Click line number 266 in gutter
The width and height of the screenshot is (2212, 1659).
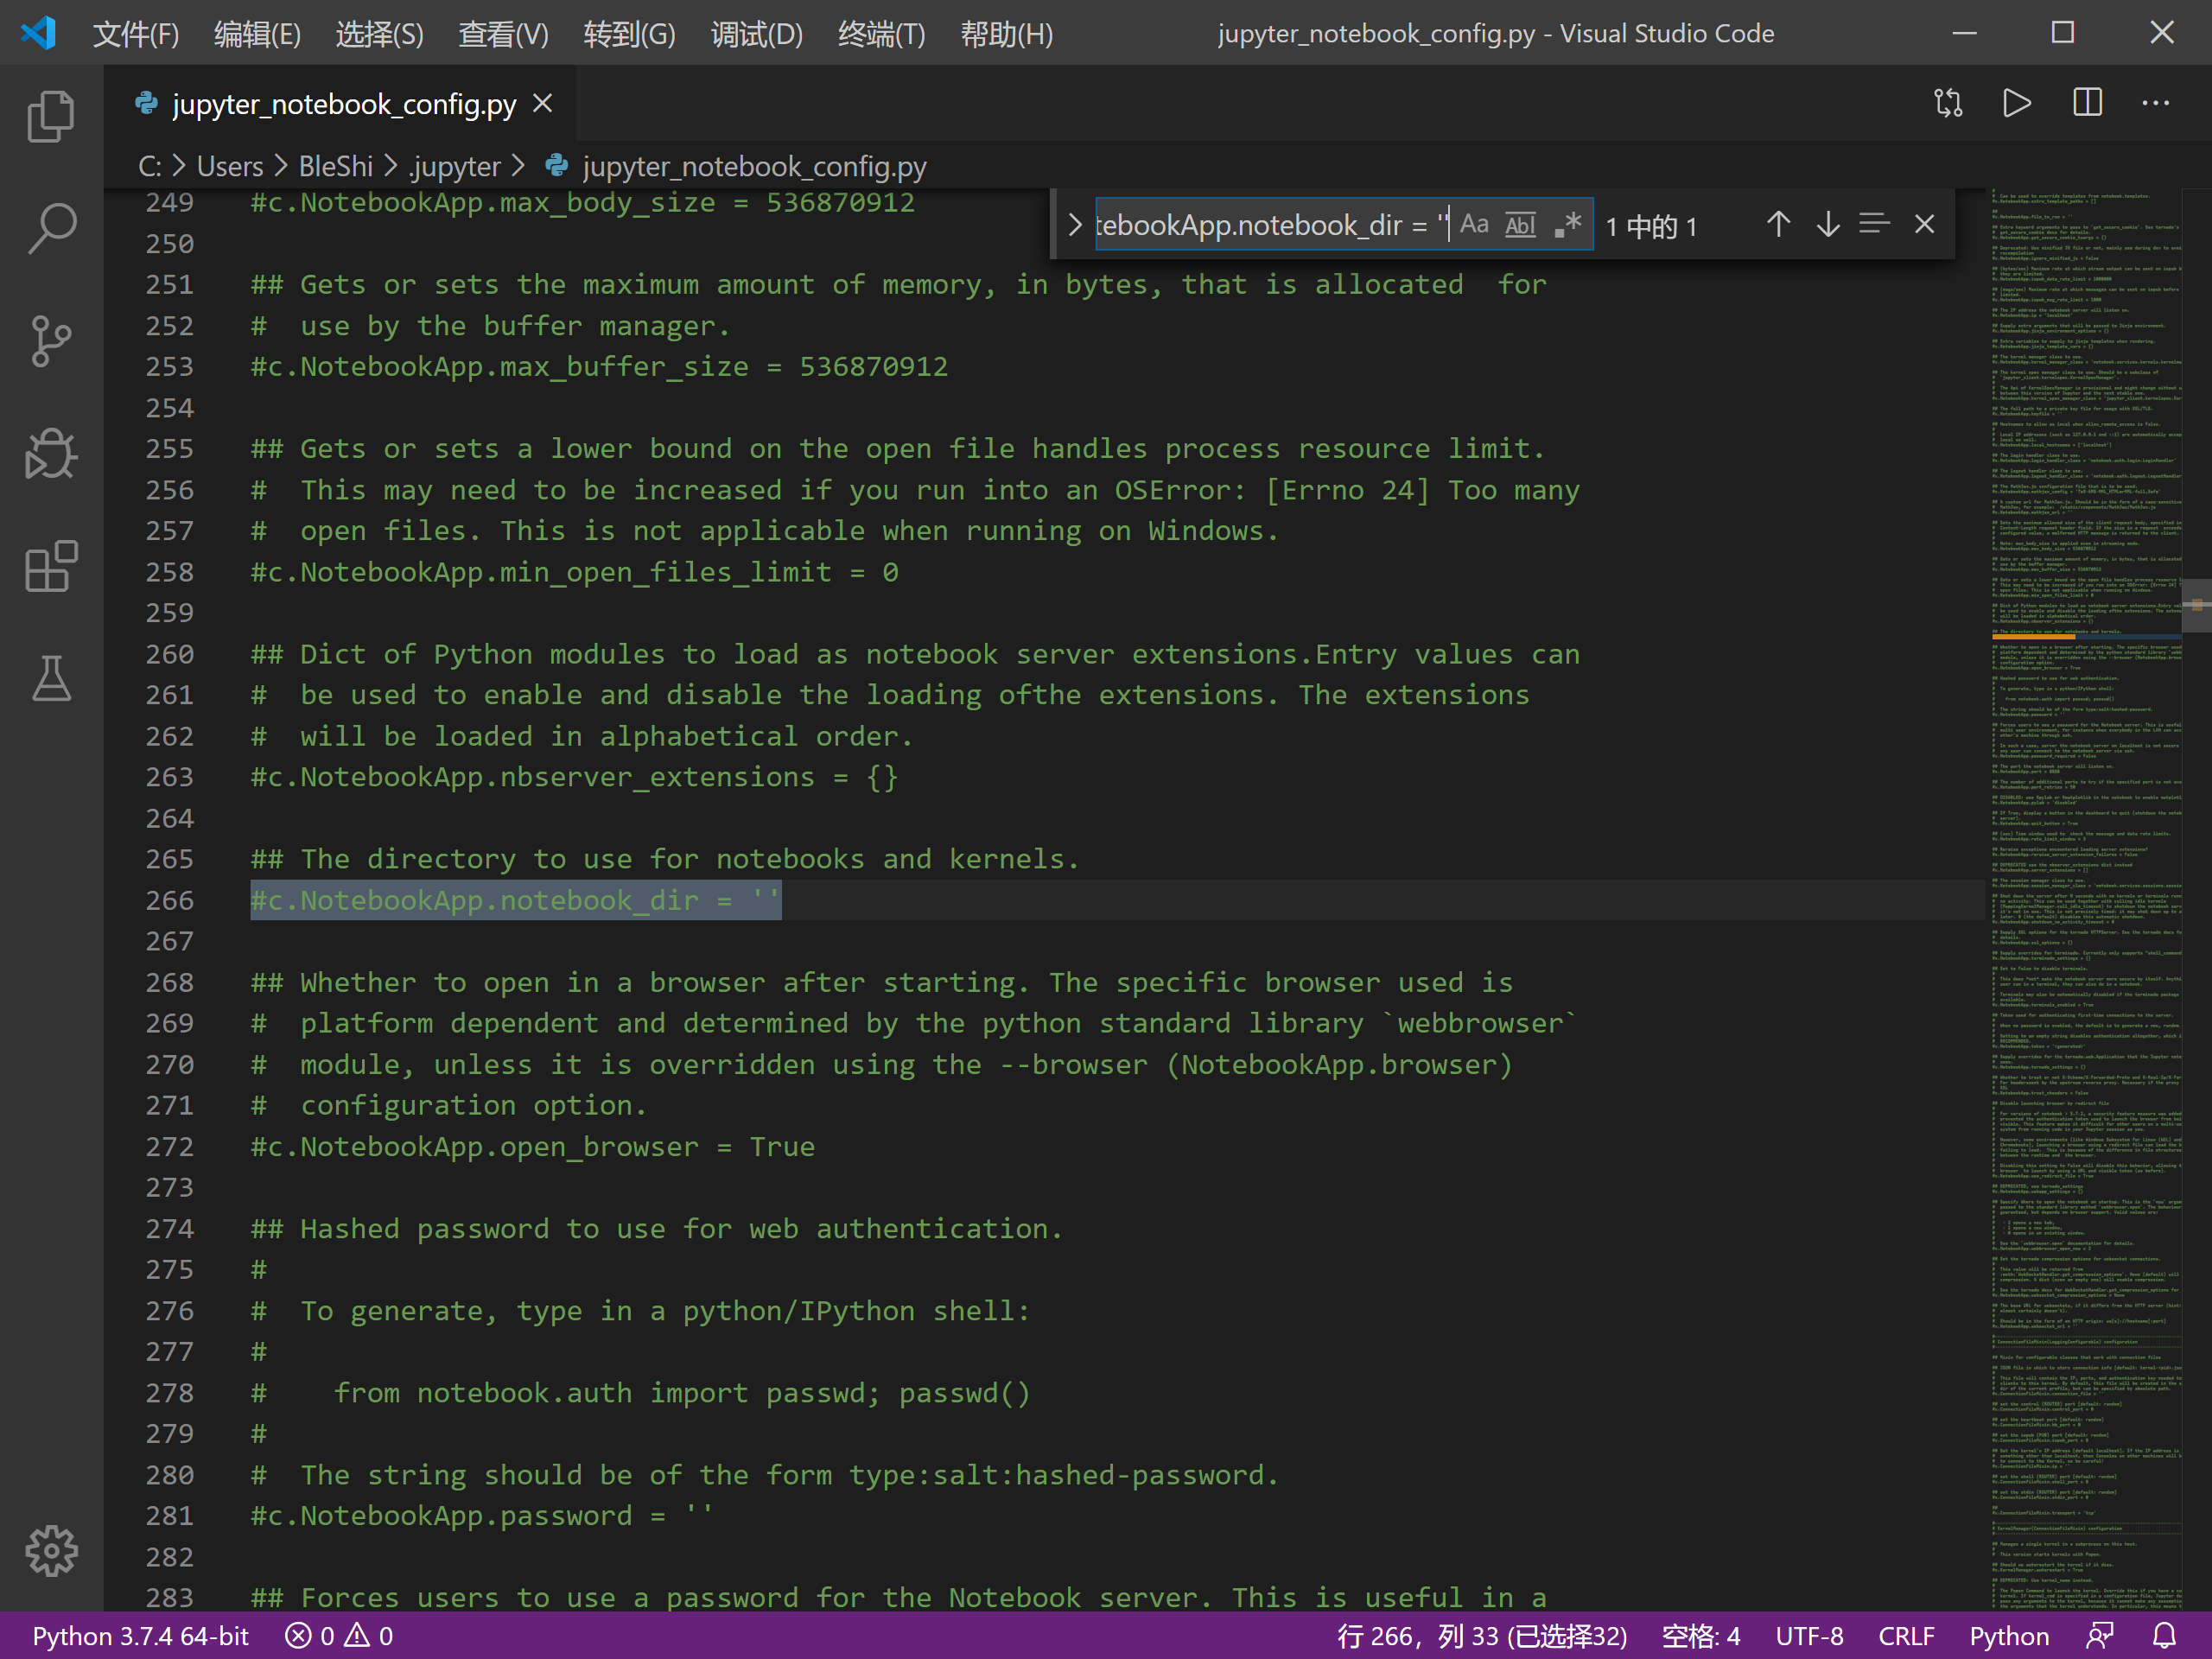click(x=169, y=900)
